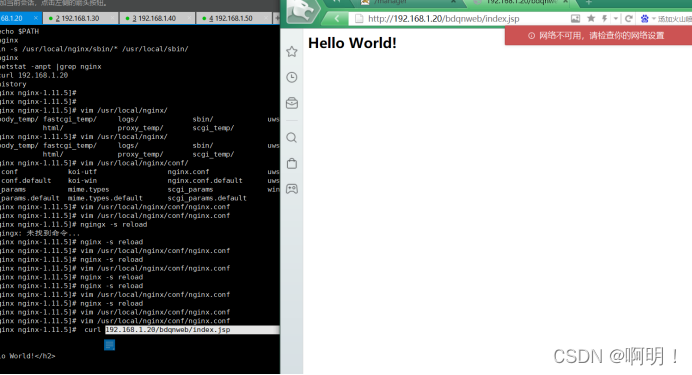The height and width of the screenshot is (375, 692).
Task: Click the highlighted 192.168.1.20/bdqnweb/index.jsp curl text
Action: [x=168, y=330]
